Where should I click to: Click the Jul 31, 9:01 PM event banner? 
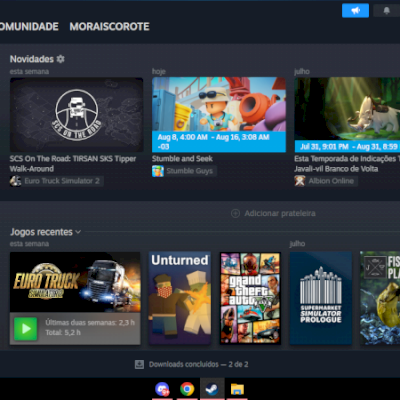pyautogui.click(x=347, y=147)
